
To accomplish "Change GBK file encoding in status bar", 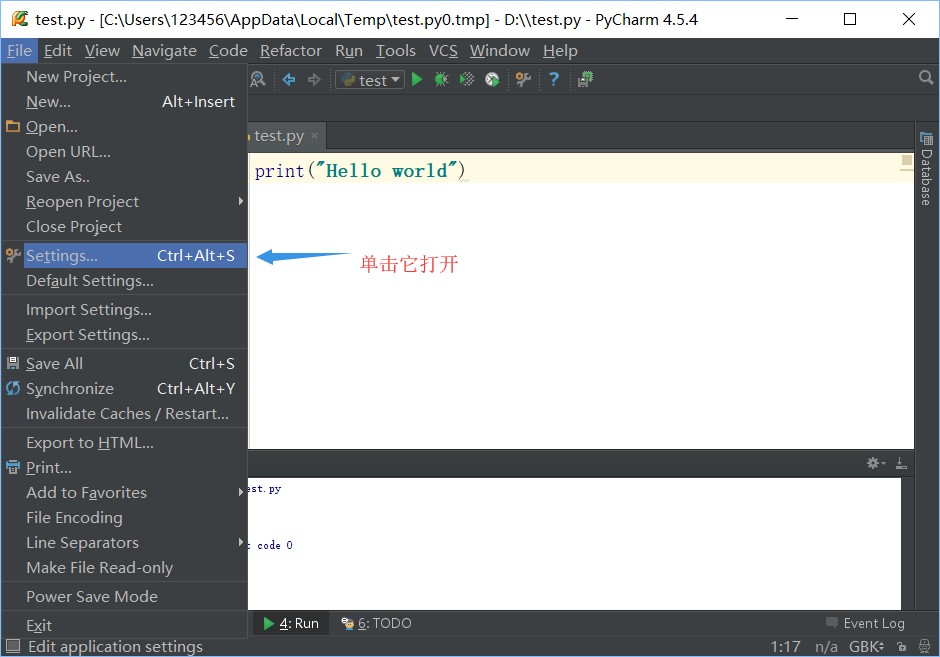I will (866, 647).
